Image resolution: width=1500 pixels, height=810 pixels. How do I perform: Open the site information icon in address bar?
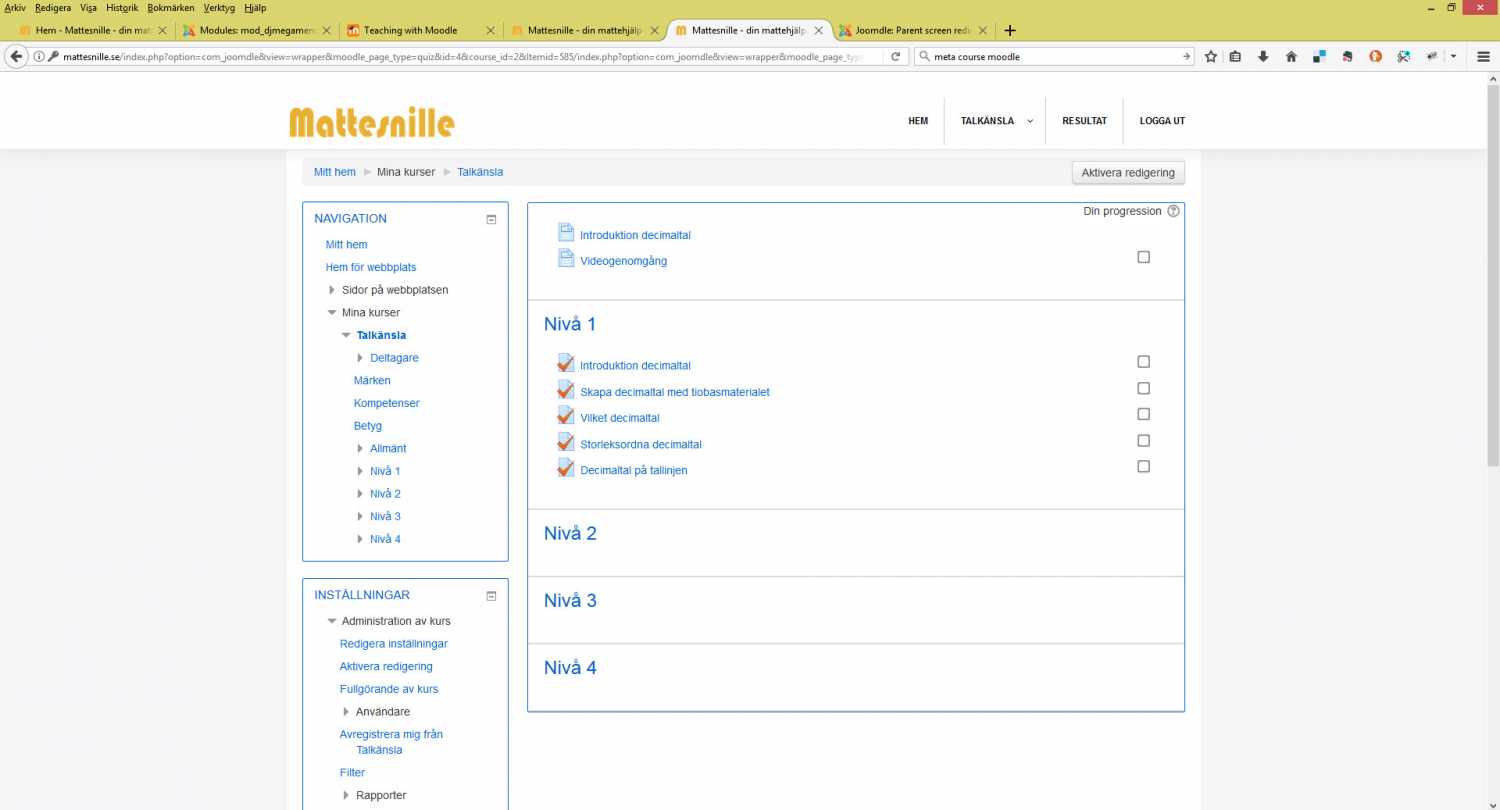click(x=38, y=57)
